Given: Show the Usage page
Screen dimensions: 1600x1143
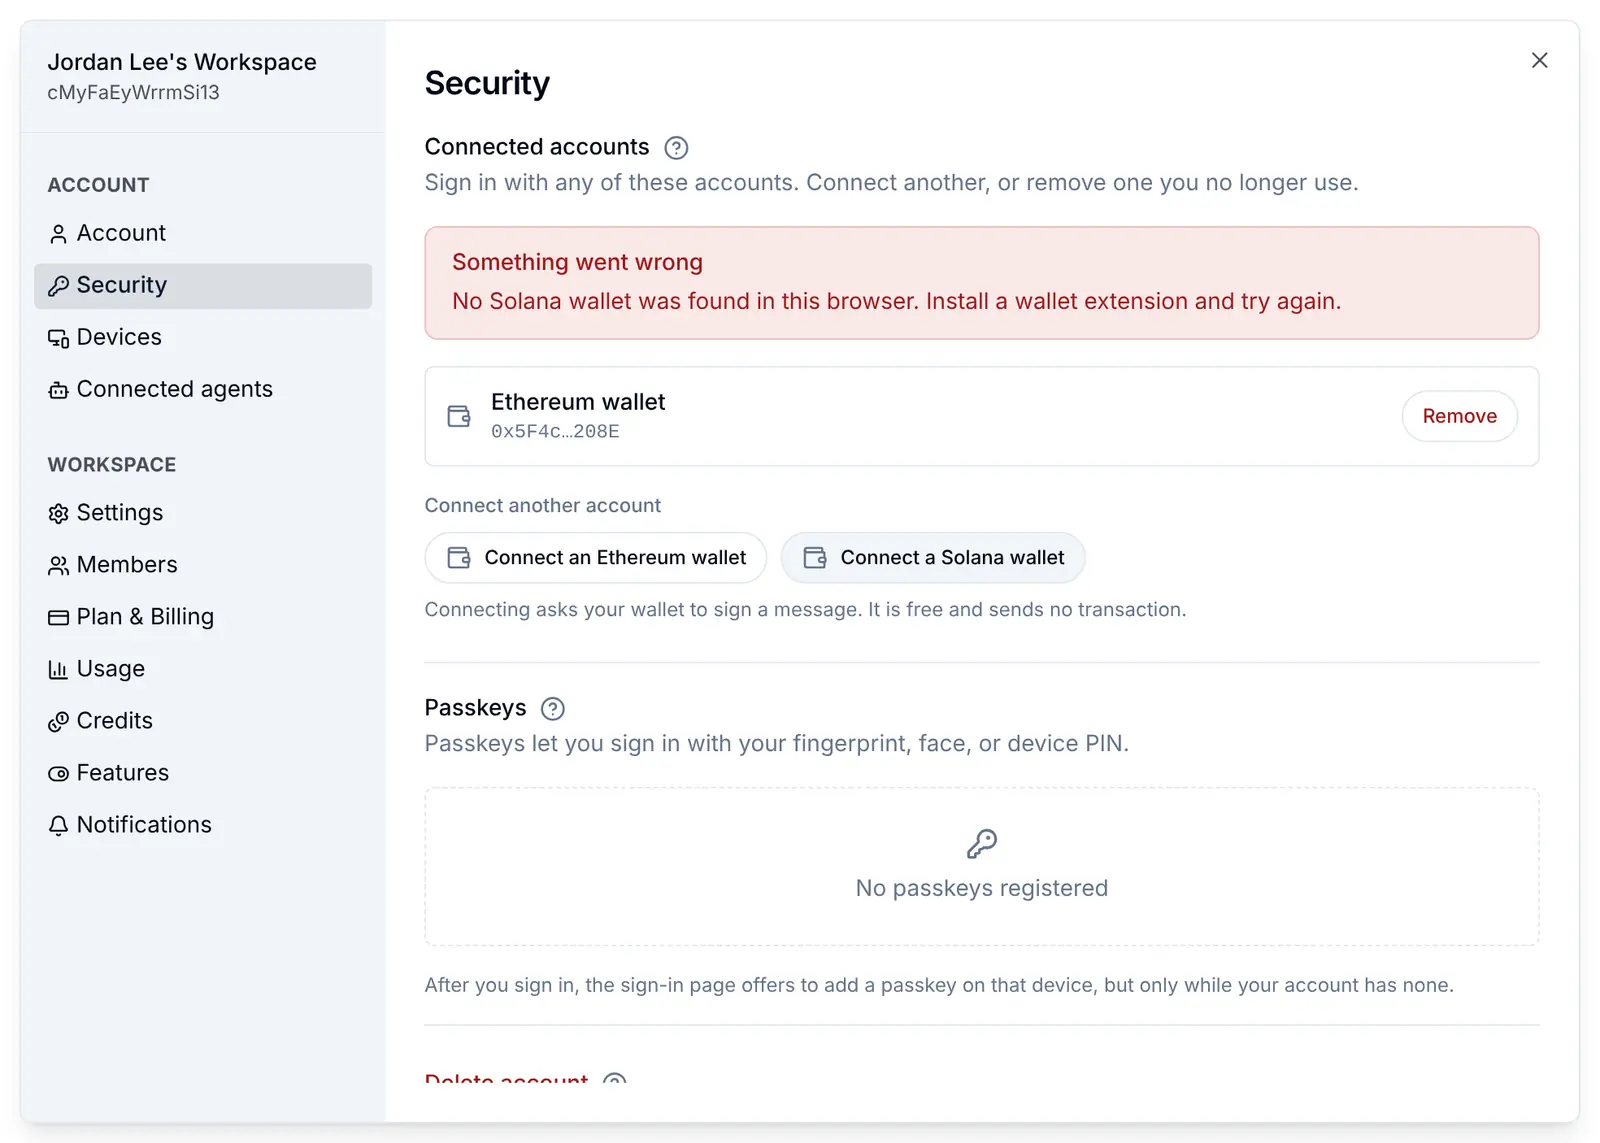Looking at the screenshot, I should click(x=203, y=669).
